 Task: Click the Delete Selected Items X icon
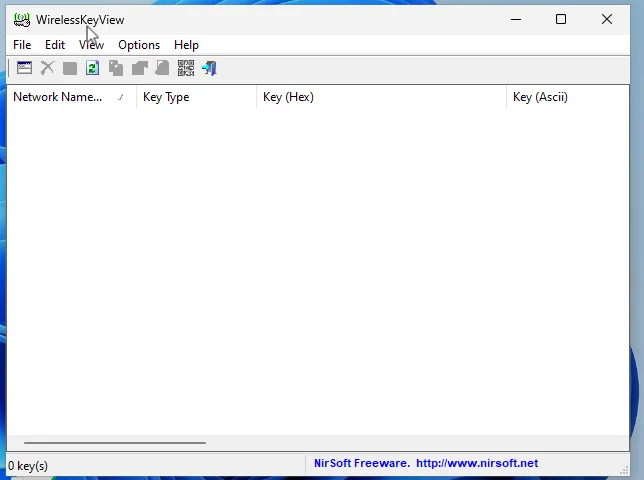pos(47,68)
